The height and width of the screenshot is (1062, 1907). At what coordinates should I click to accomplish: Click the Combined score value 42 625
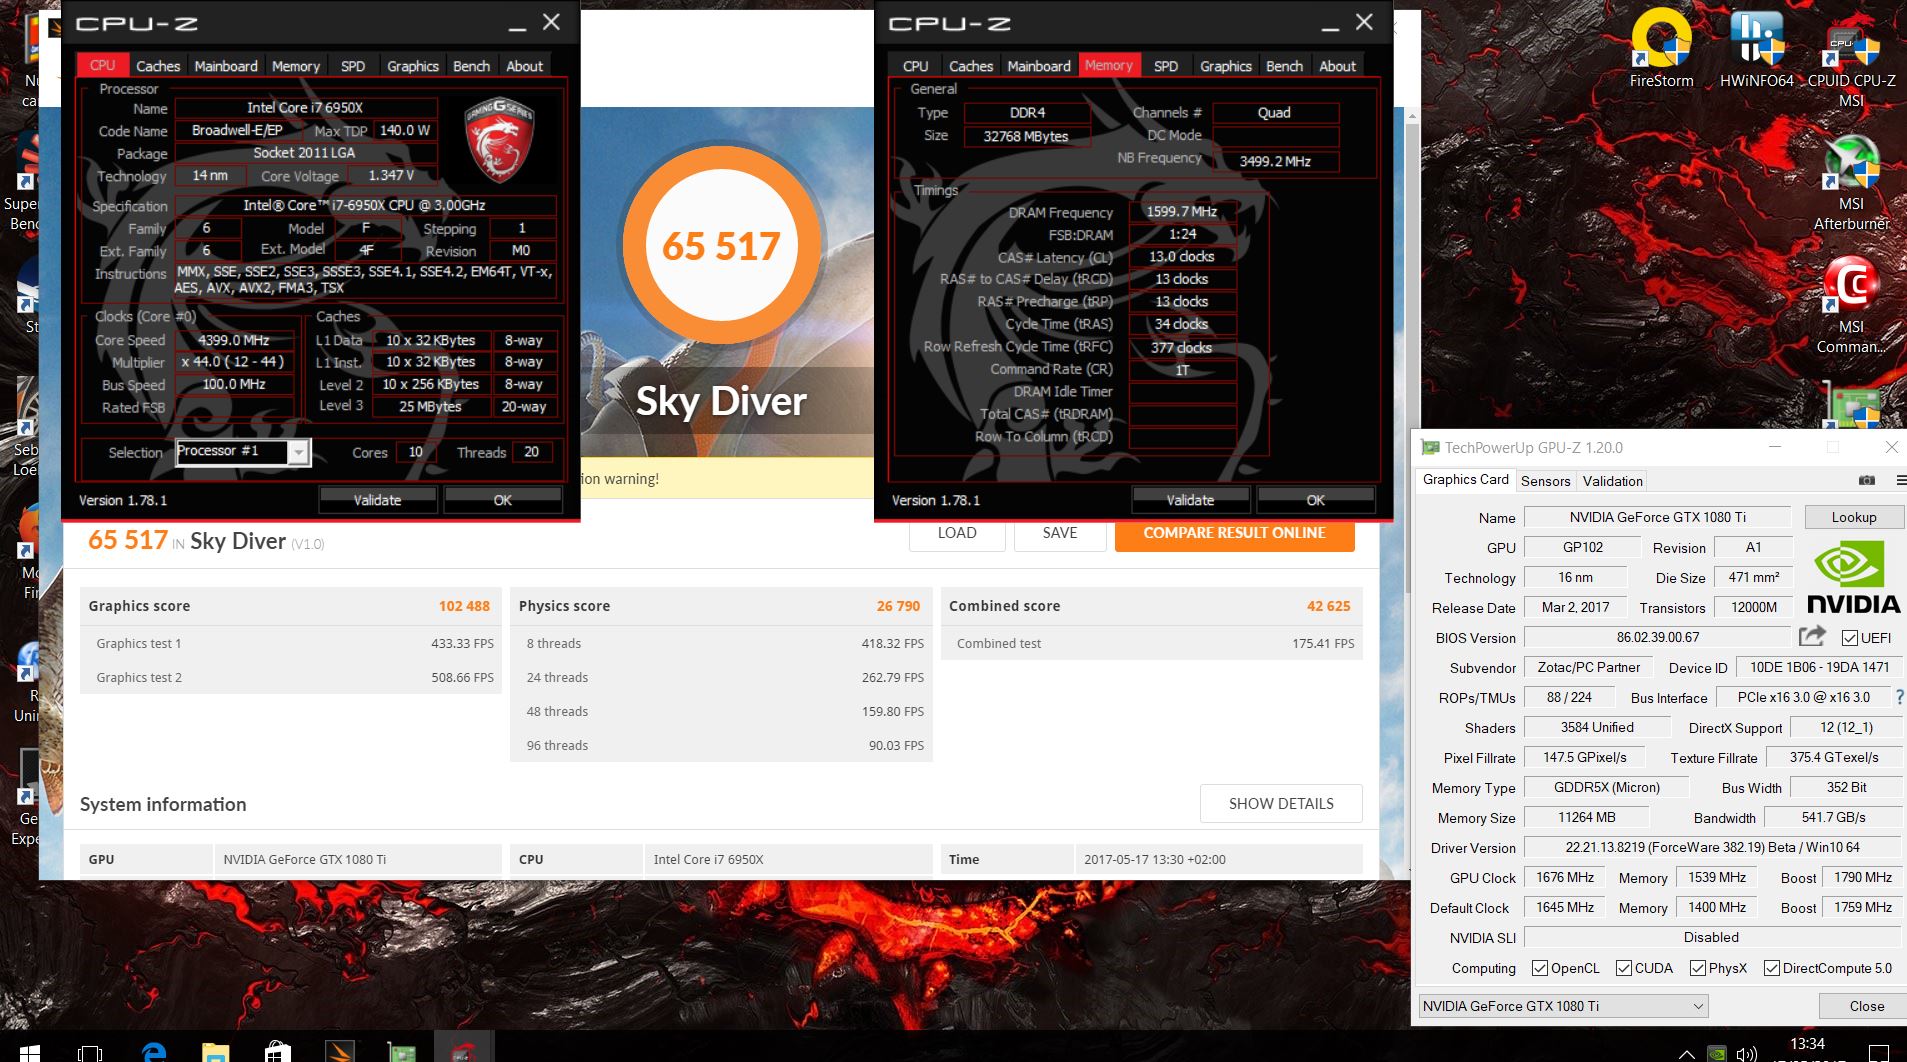pyautogui.click(x=1328, y=606)
